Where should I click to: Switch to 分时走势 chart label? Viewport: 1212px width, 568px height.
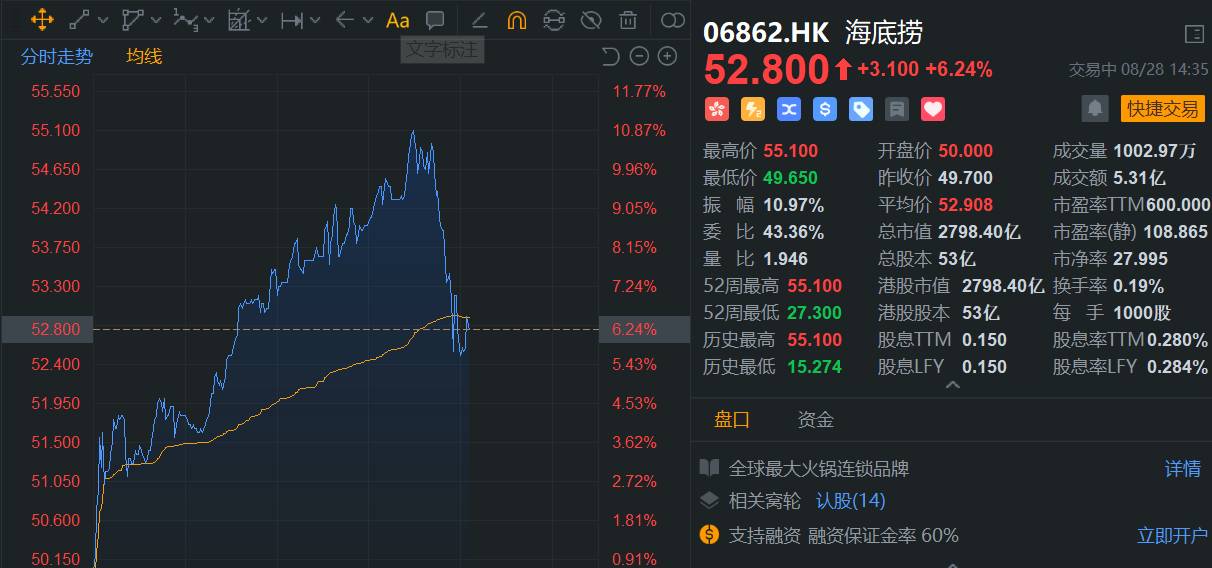tap(56, 56)
